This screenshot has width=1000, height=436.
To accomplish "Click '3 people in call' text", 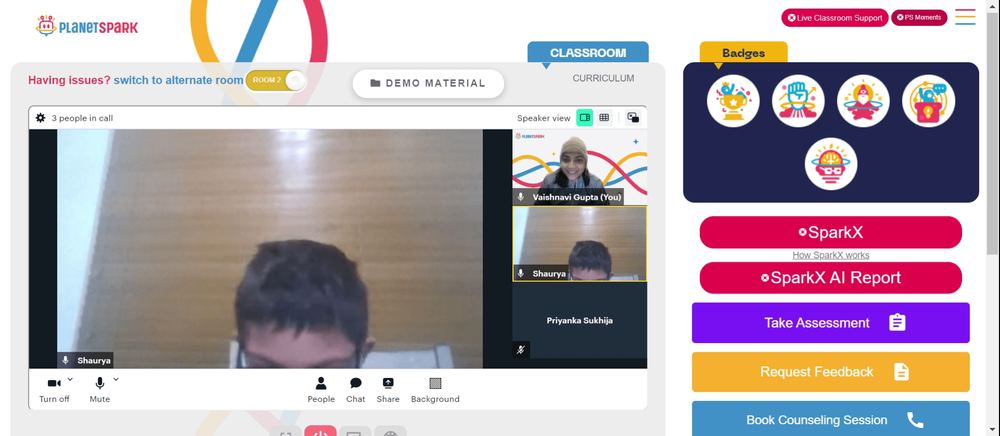I will point(82,118).
